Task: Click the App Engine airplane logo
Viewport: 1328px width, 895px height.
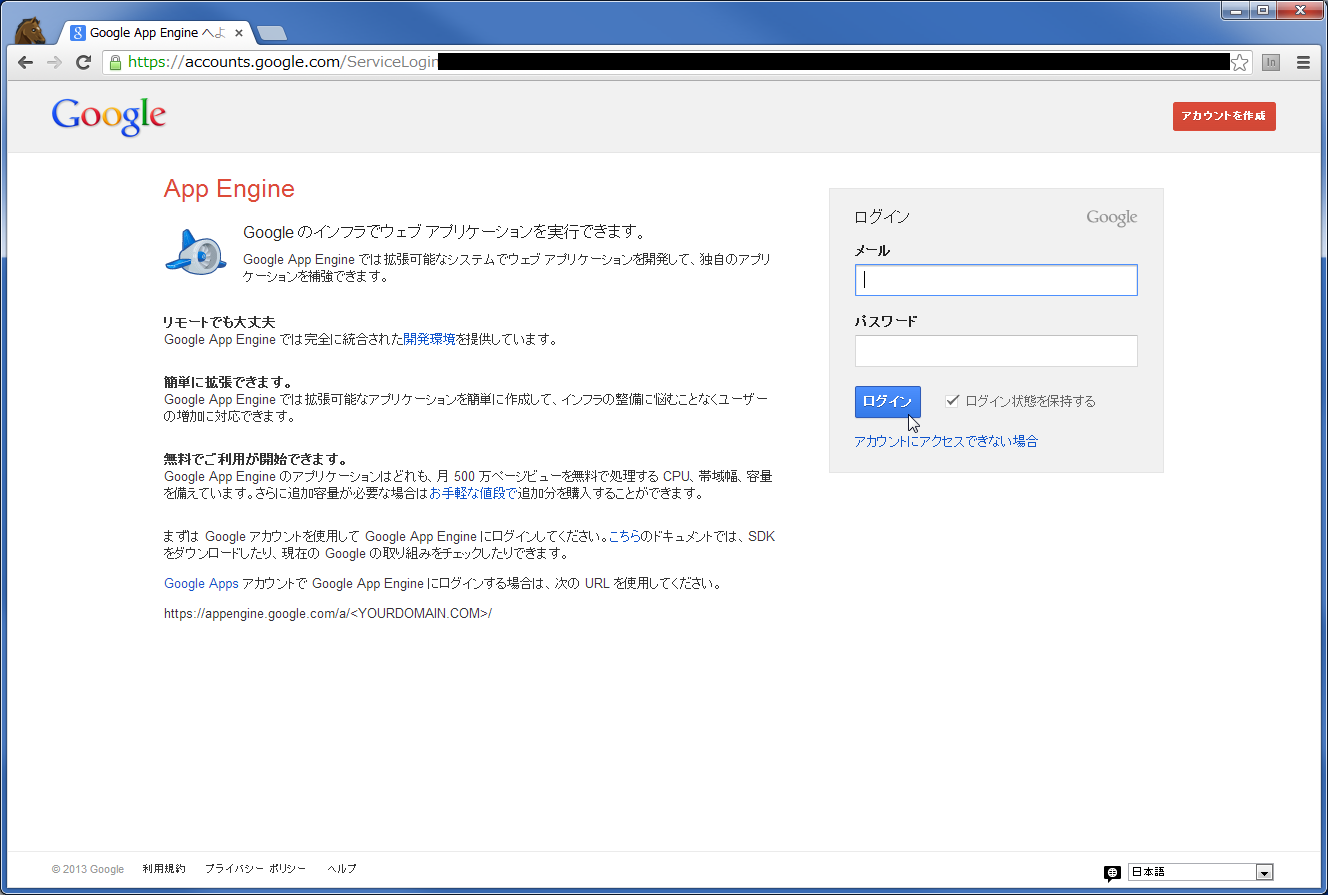Action: tap(196, 252)
